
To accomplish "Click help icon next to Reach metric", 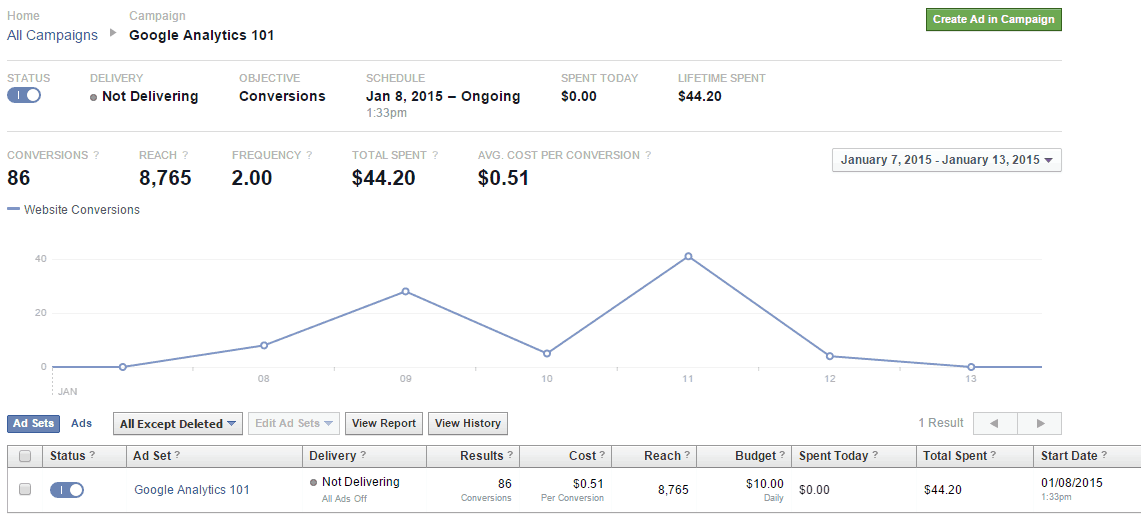I will (x=185, y=156).
